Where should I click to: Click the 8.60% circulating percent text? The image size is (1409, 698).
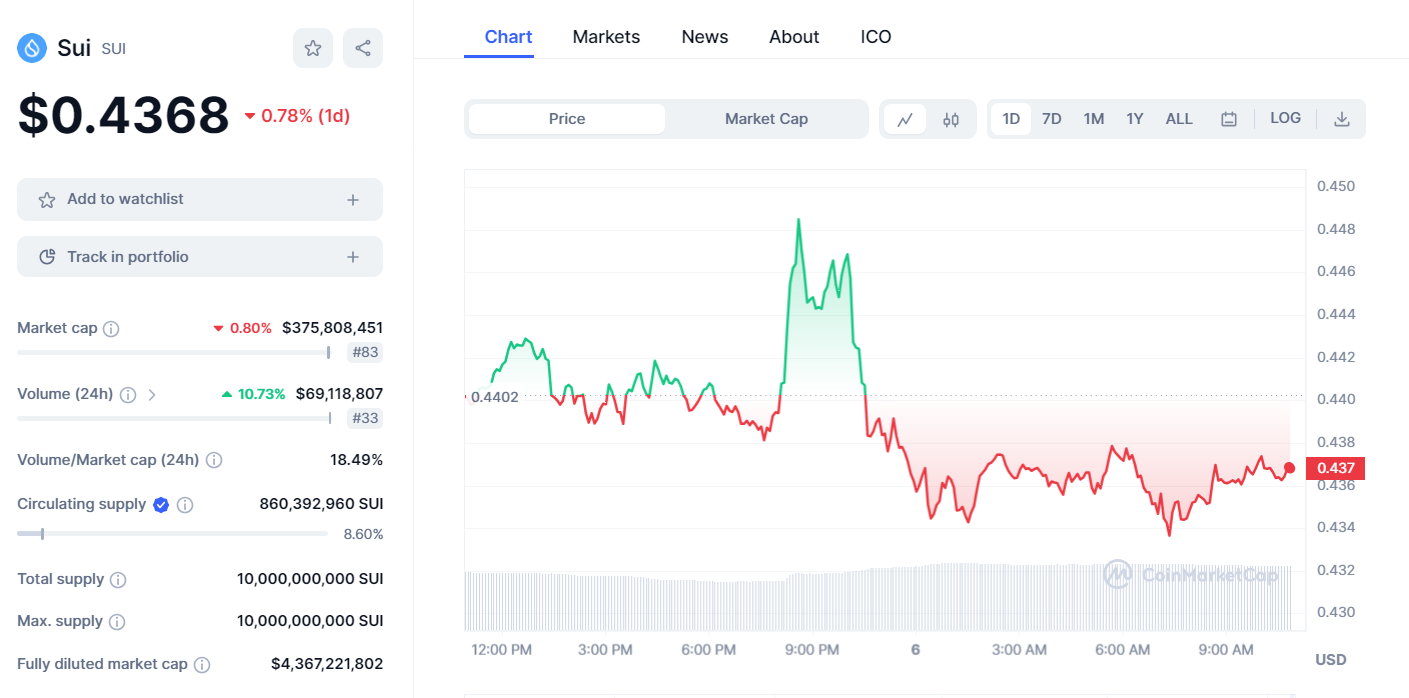[x=363, y=534]
